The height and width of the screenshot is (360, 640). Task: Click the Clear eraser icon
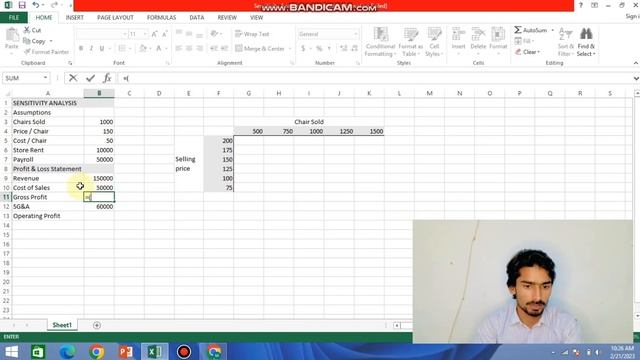point(518,52)
